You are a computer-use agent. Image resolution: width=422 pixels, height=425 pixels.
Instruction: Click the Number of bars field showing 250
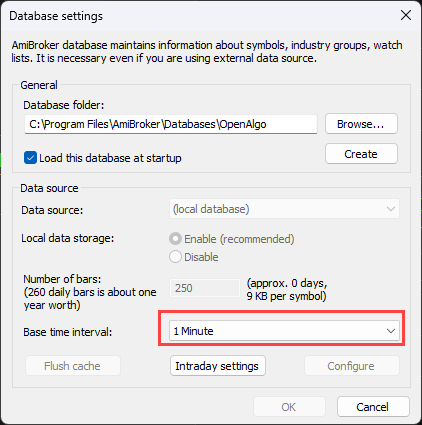point(205,288)
